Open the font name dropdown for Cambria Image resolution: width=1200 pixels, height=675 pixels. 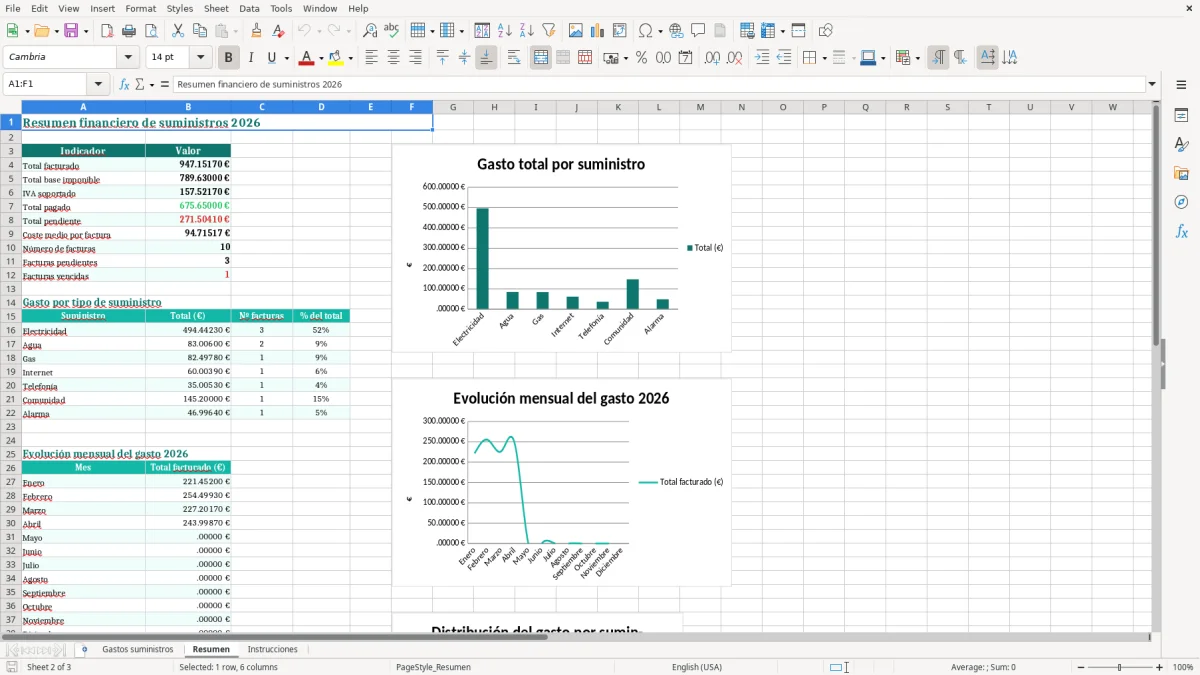(130, 58)
